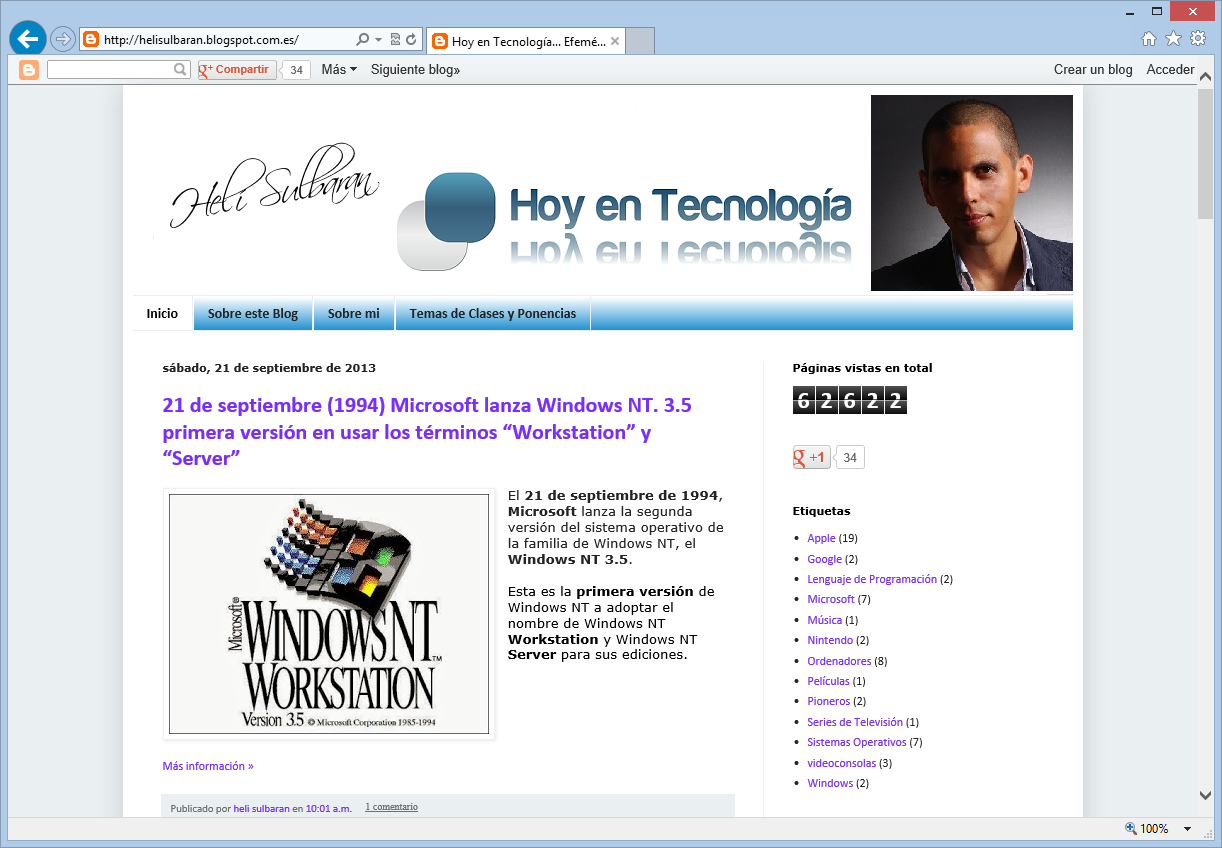Open the Nintendo label link
Screen dimensions: 1222x848
coord(830,640)
